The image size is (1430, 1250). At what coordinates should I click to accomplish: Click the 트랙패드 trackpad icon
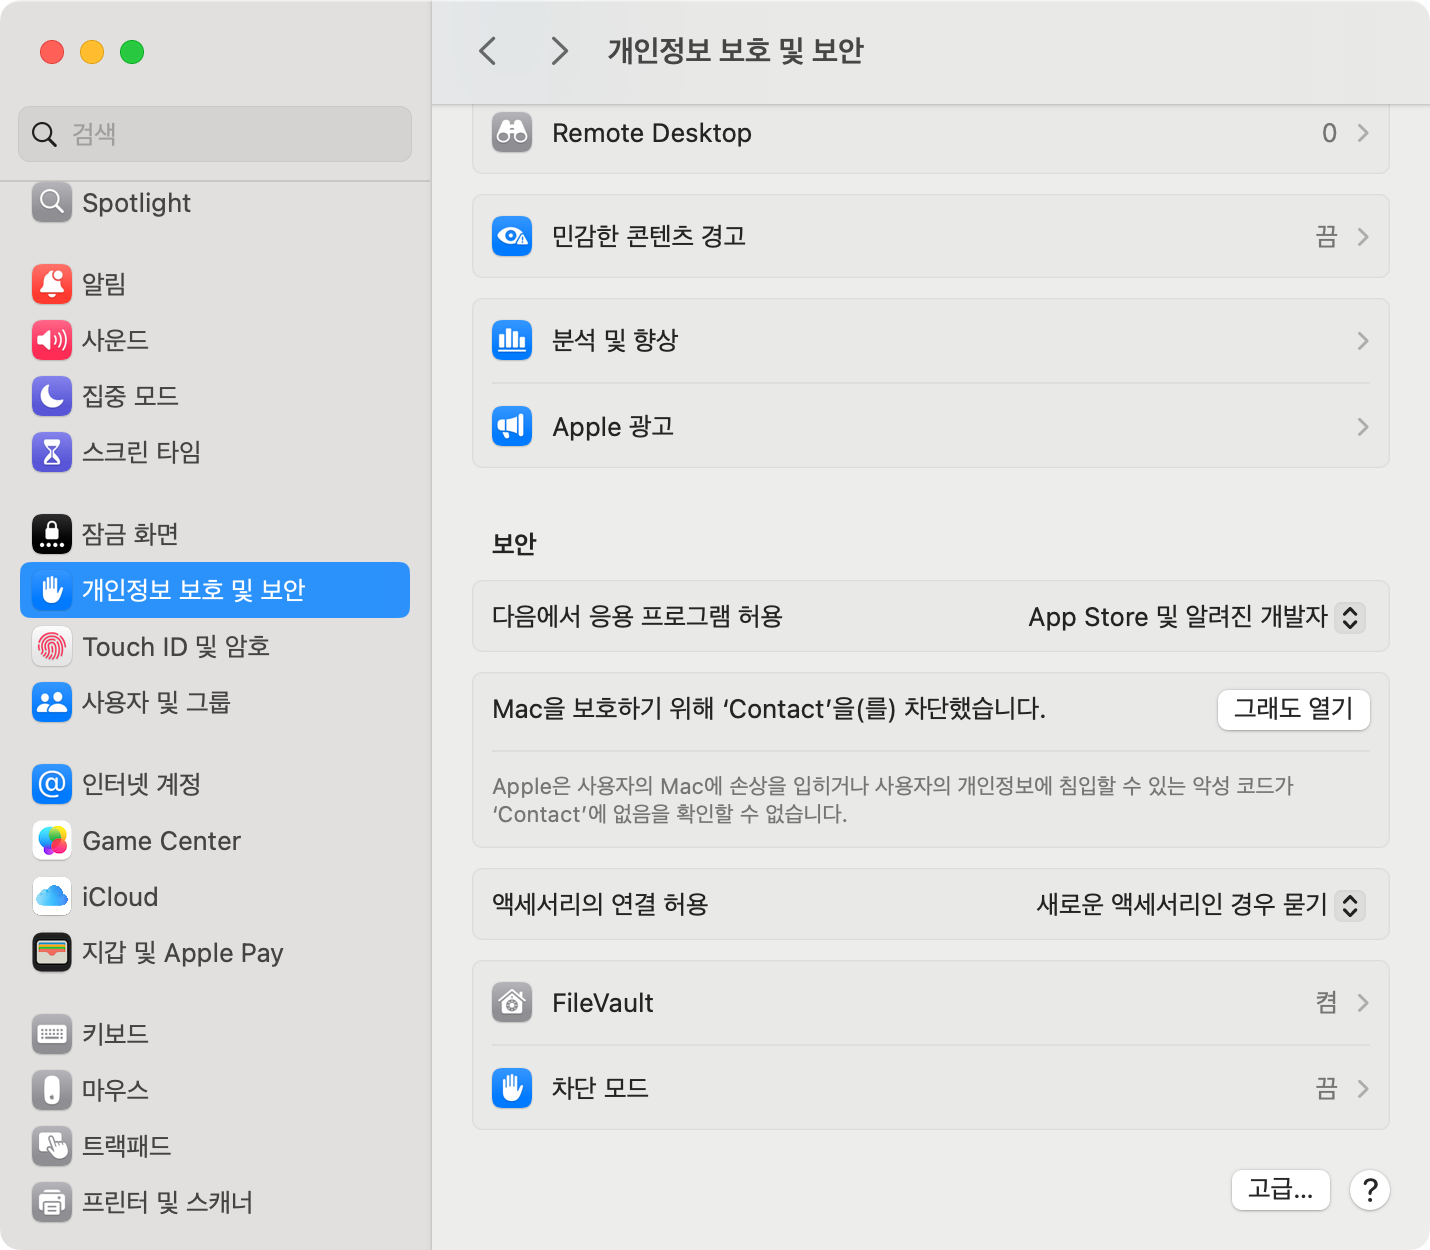[x=52, y=1146]
